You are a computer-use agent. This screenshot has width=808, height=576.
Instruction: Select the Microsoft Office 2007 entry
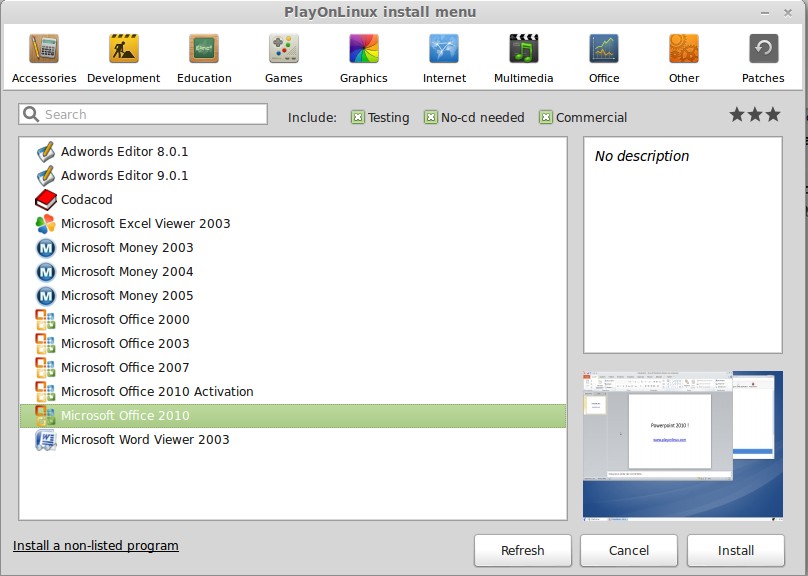click(x=293, y=367)
